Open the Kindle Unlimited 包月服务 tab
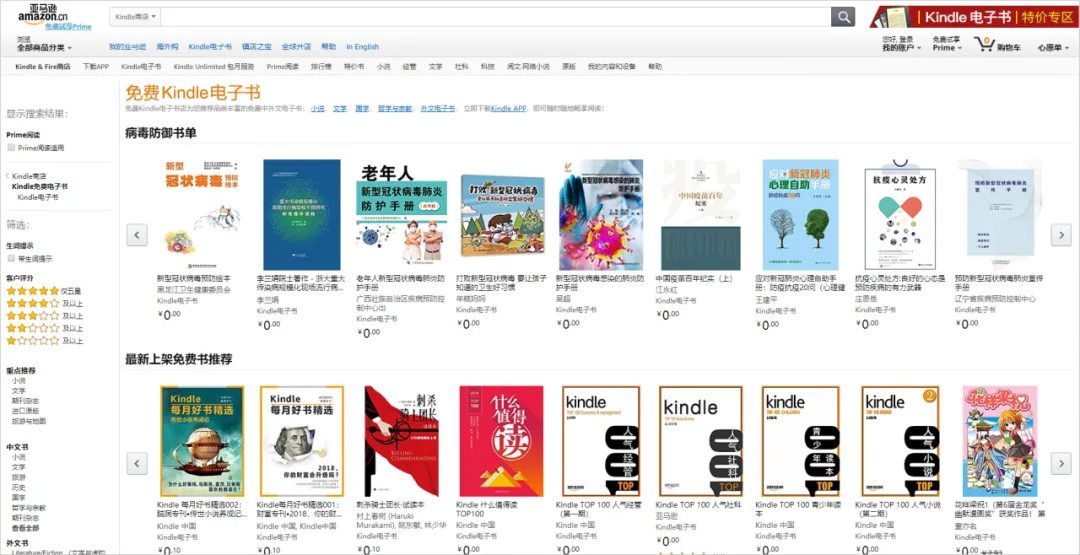This screenshot has height=555, width=1080. (214, 67)
